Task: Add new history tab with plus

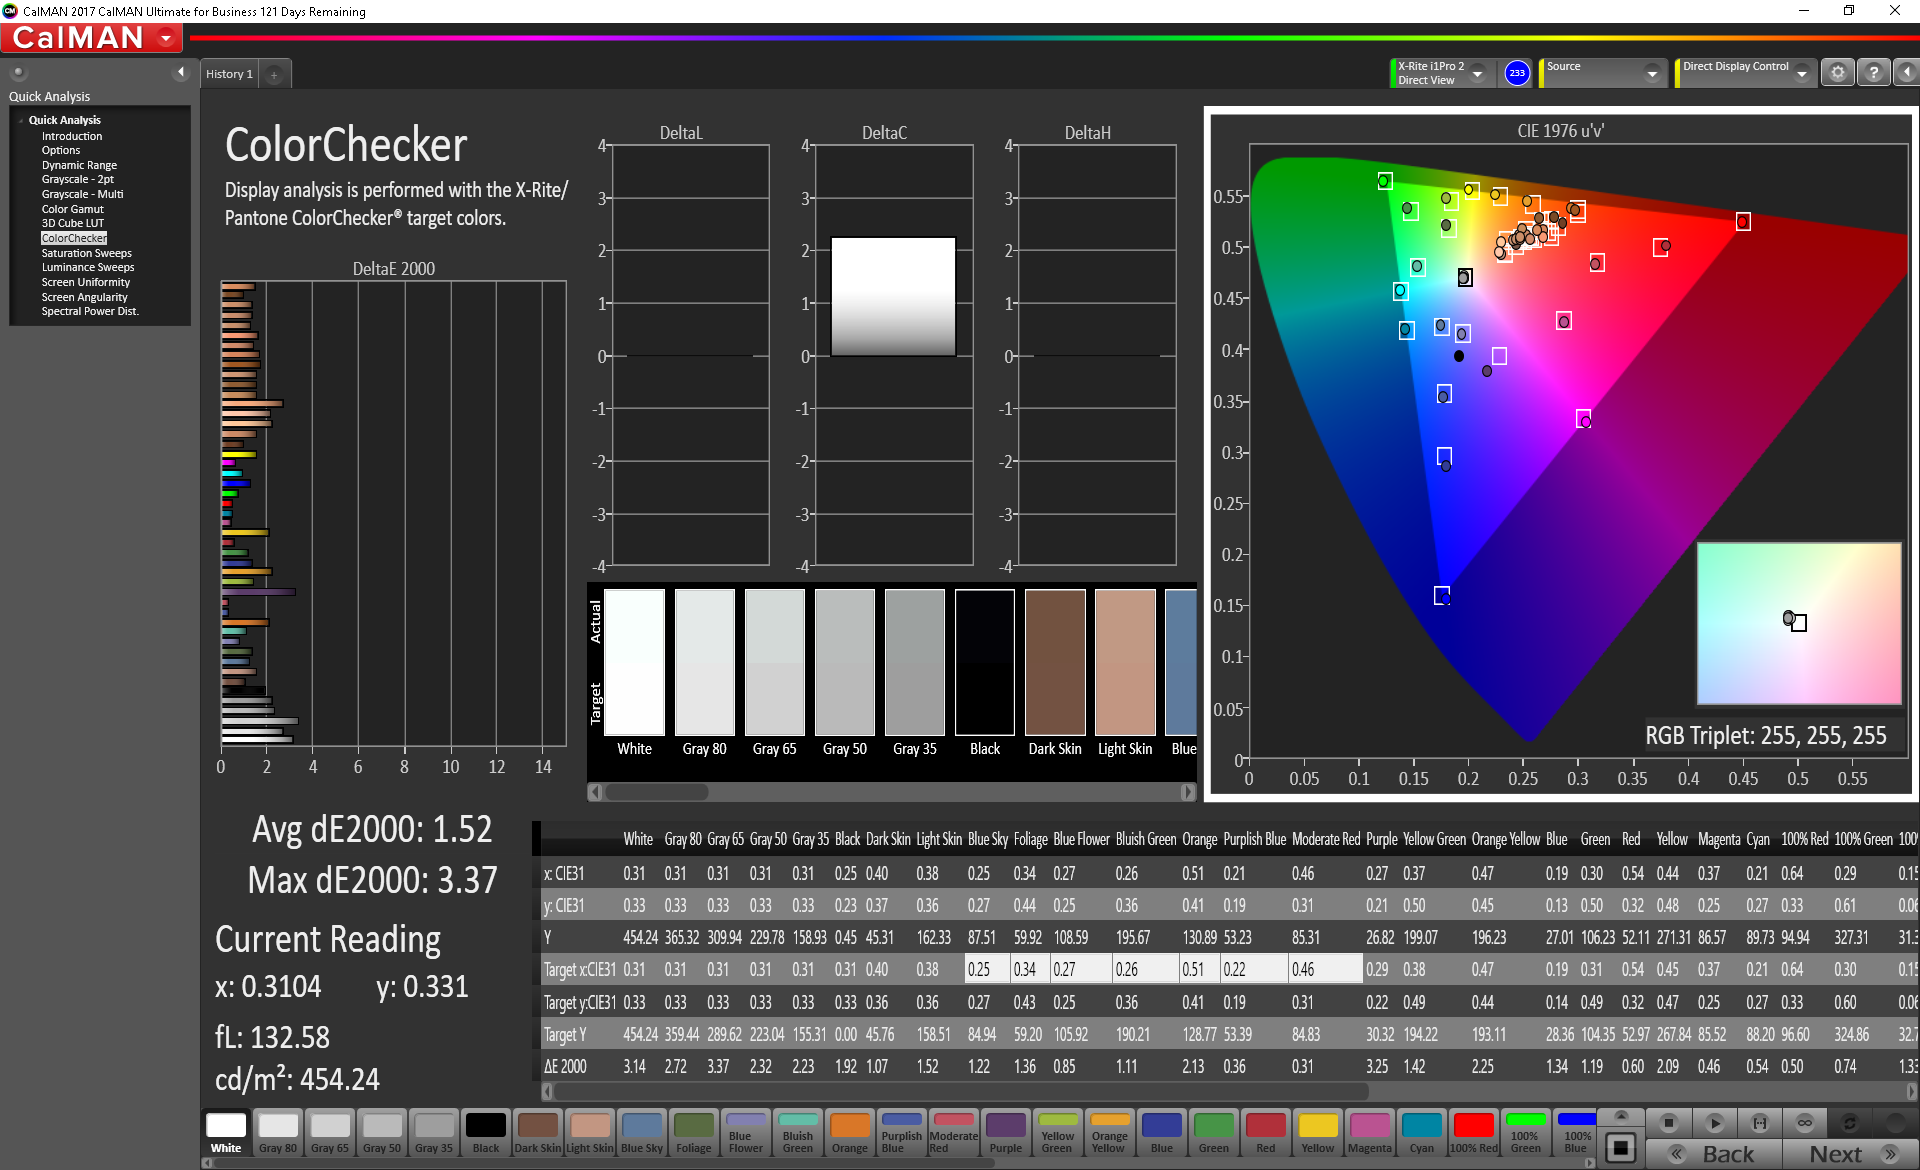Action: (x=274, y=75)
